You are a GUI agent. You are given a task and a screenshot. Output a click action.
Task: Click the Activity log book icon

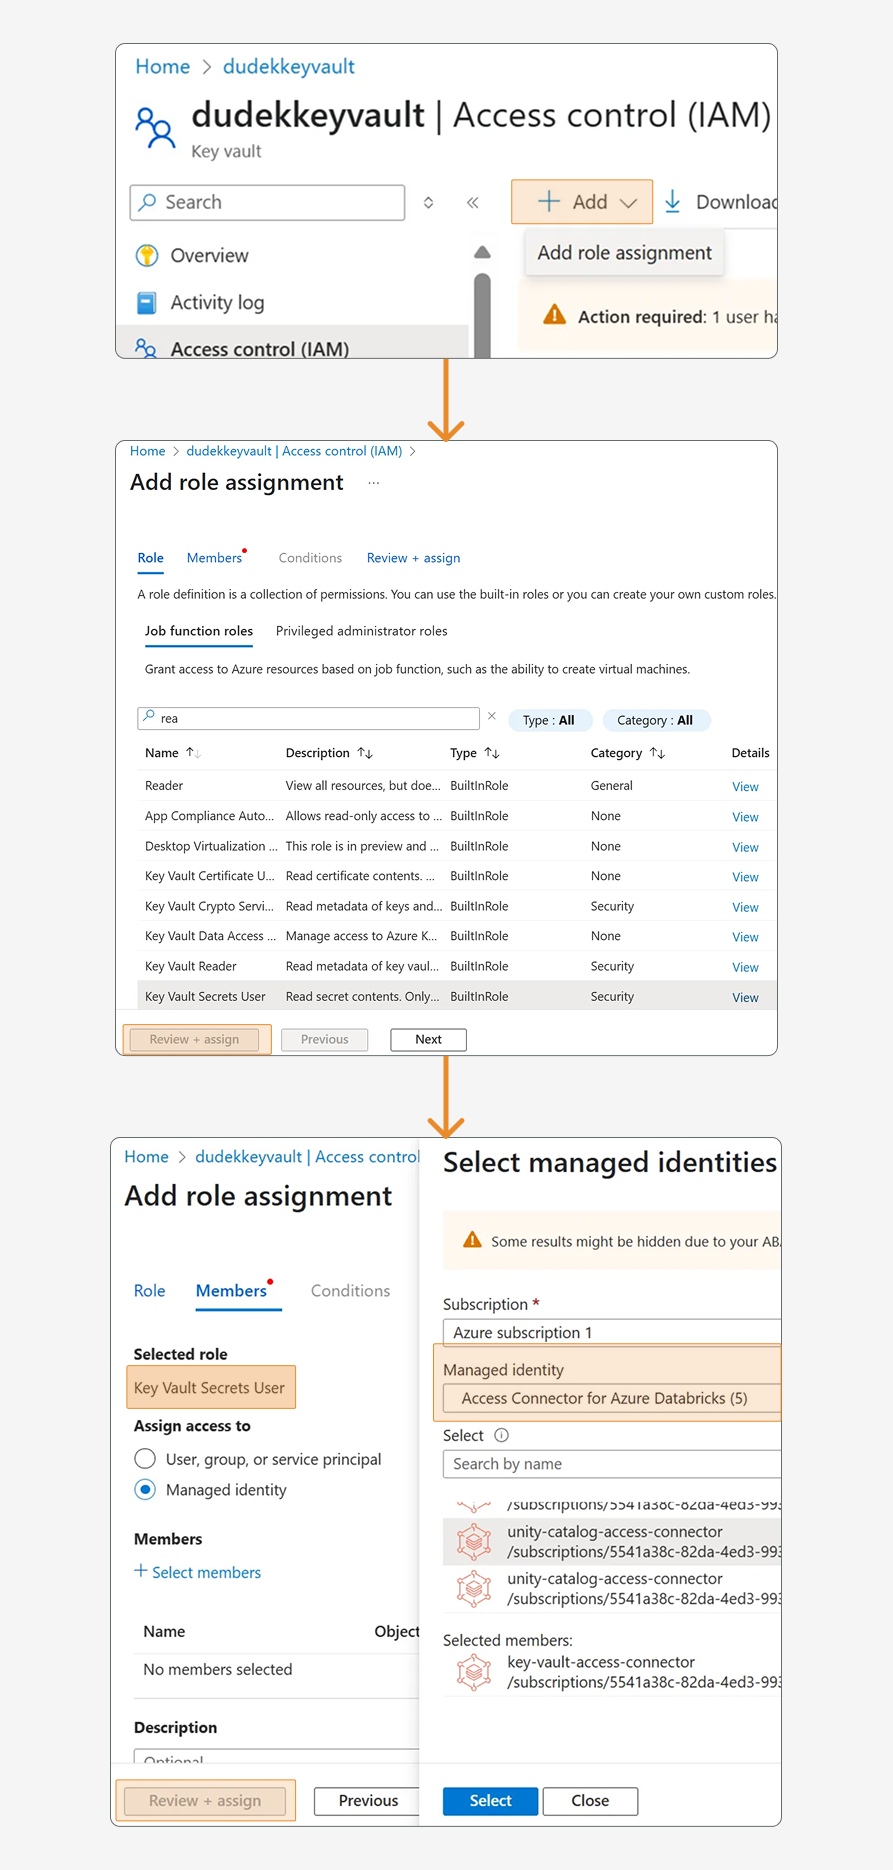[x=147, y=302]
